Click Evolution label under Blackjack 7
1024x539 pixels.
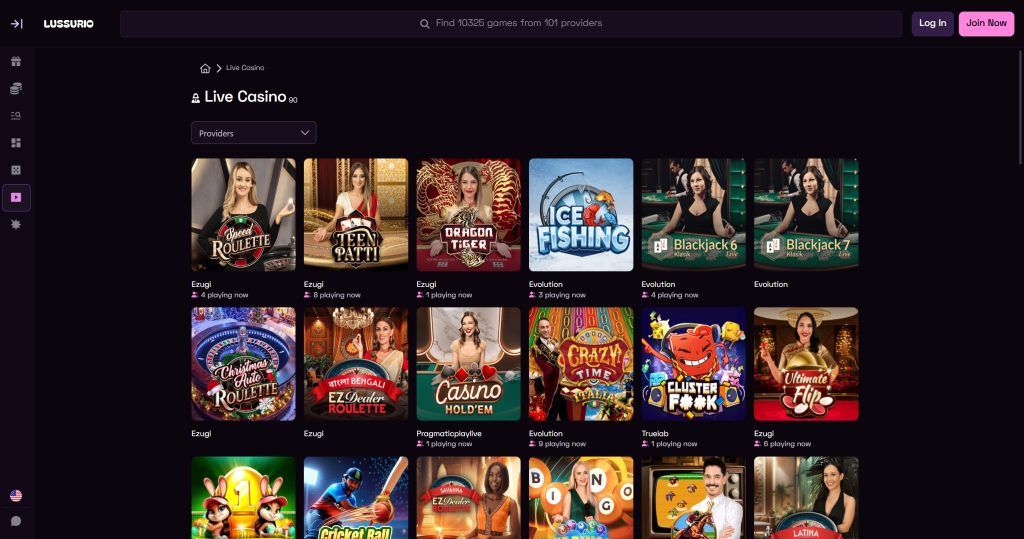[771, 284]
